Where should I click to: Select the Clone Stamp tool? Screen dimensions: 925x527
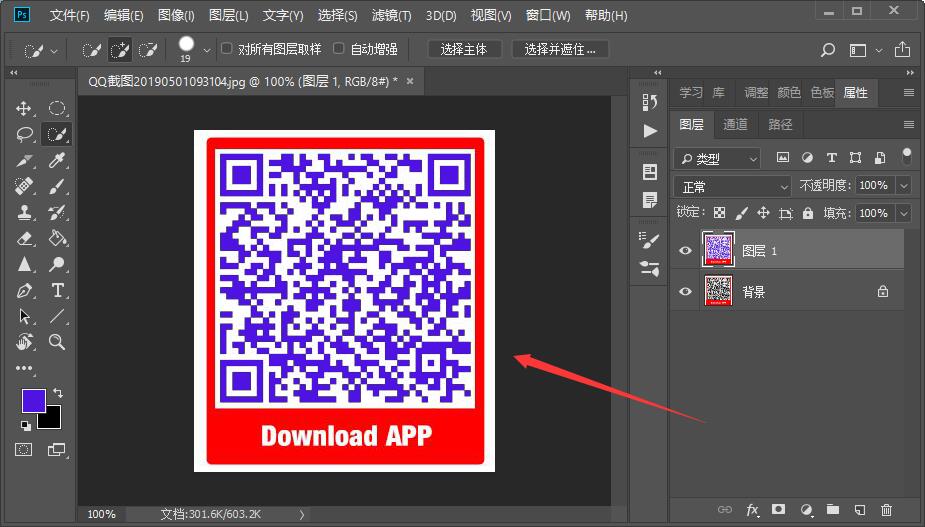coord(24,212)
